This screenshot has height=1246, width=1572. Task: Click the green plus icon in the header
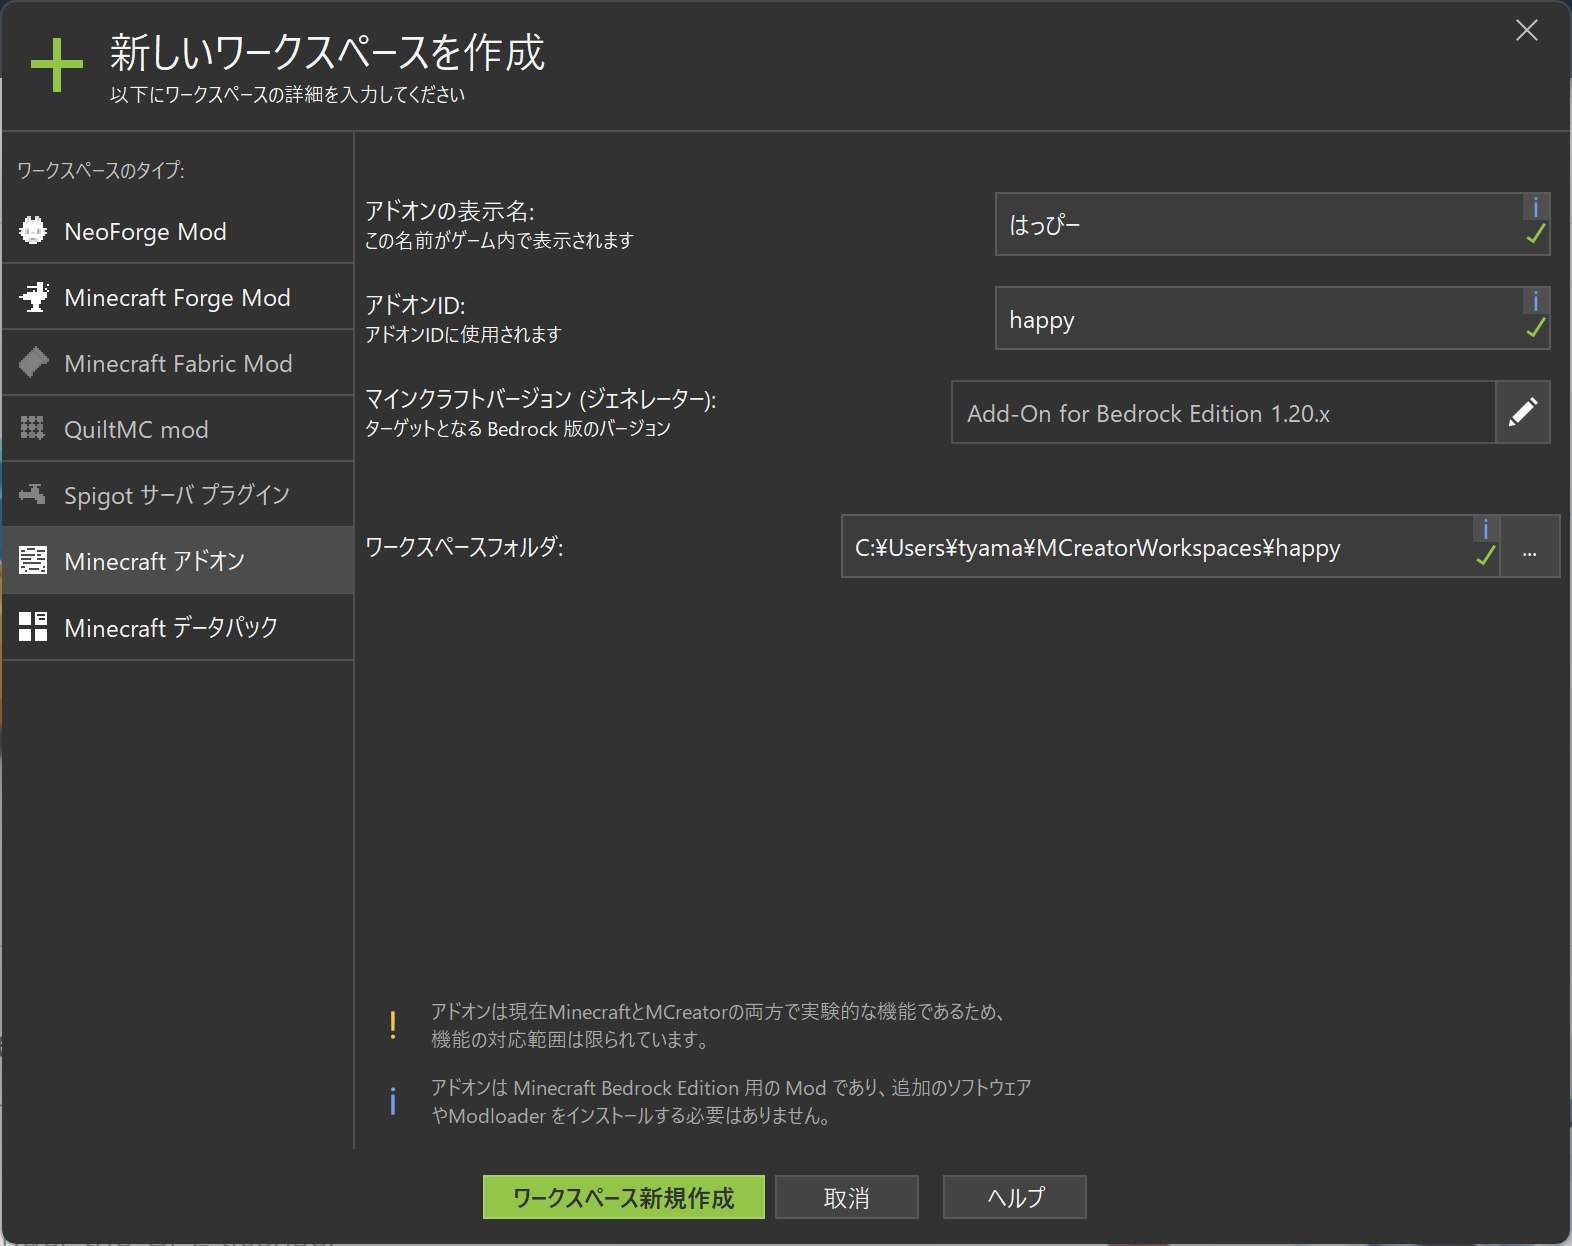pos(57,66)
